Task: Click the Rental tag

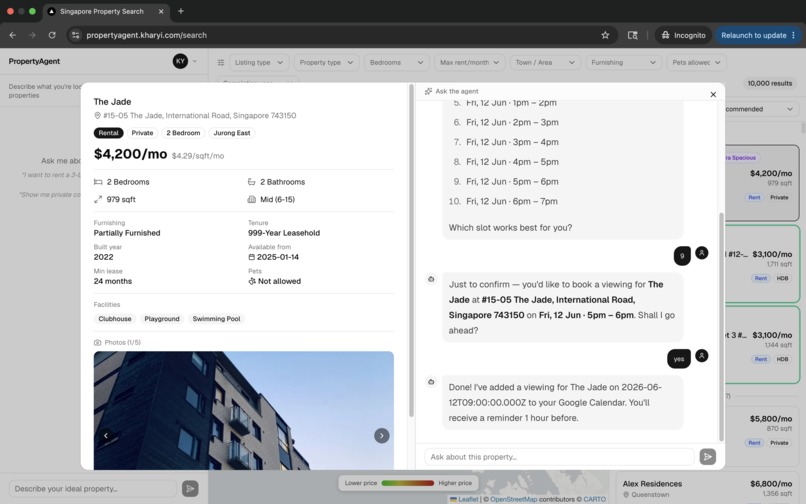Action: pyautogui.click(x=108, y=133)
